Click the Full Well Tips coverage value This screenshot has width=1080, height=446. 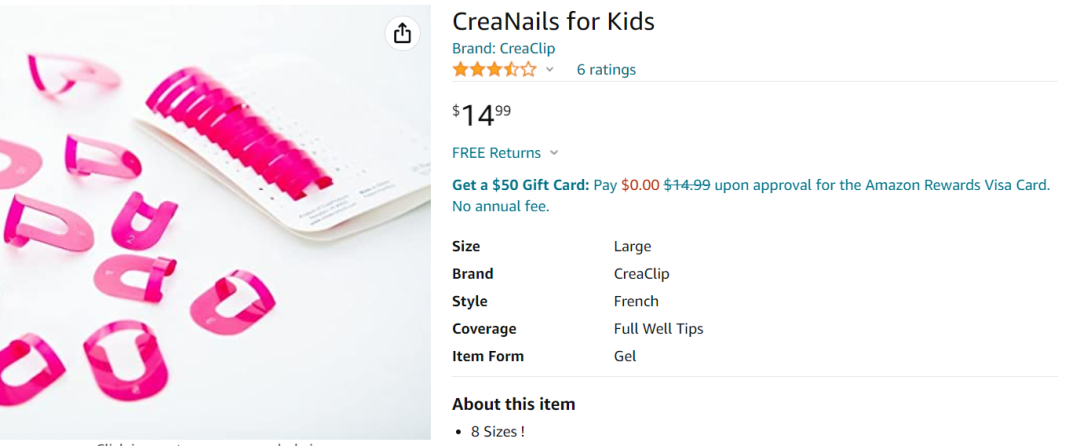pyautogui.click(x=658, y=329)
